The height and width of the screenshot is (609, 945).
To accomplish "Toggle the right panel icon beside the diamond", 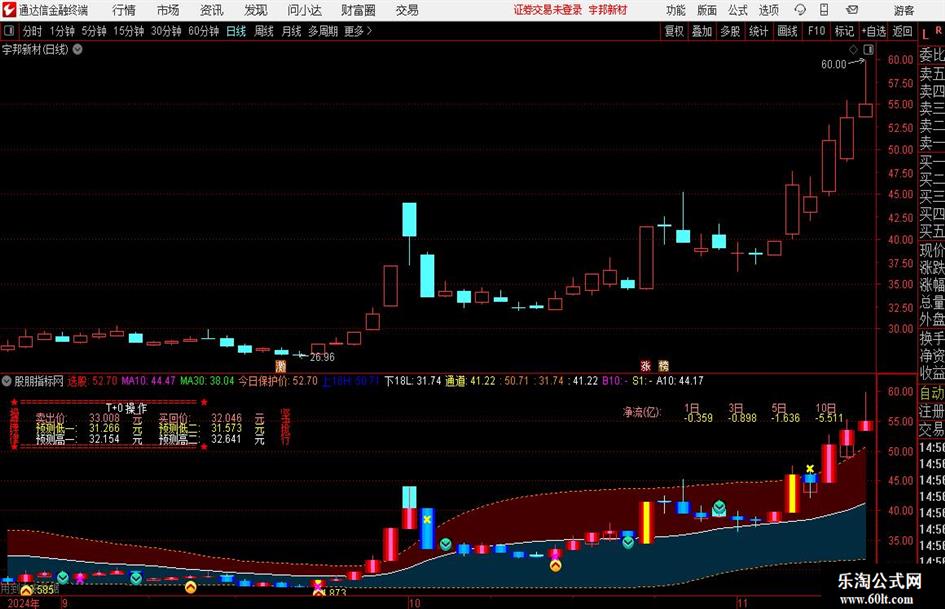I will 868,50.
